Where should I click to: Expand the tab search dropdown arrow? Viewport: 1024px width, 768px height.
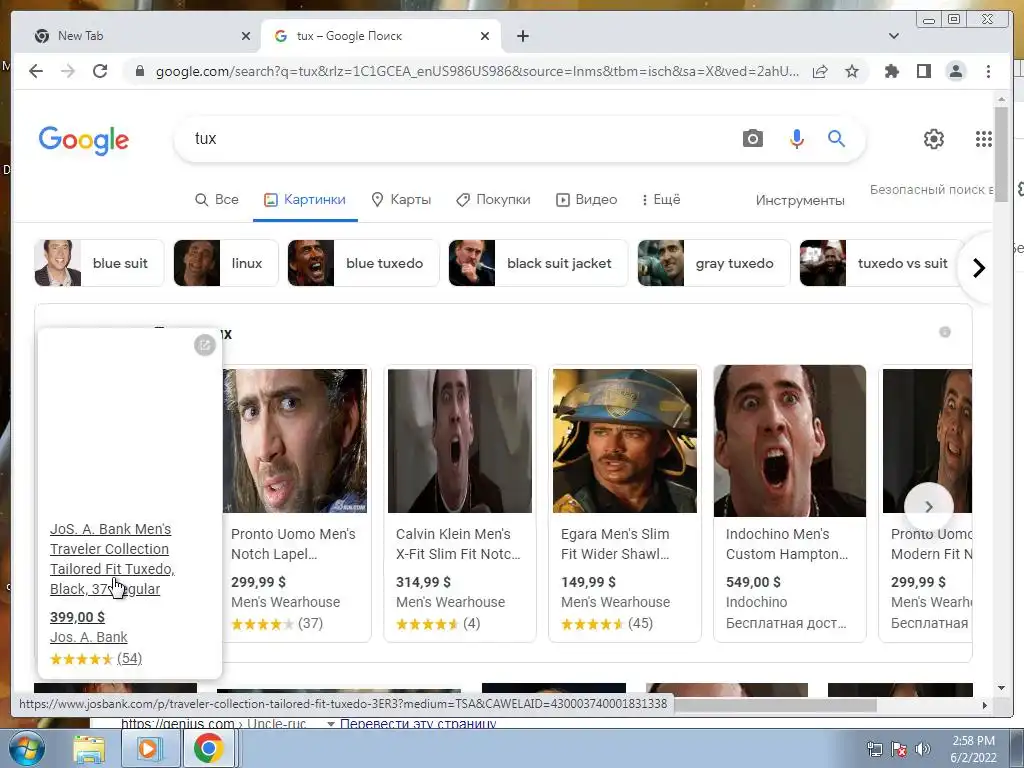pyautogui.click(x=894, y=36)
